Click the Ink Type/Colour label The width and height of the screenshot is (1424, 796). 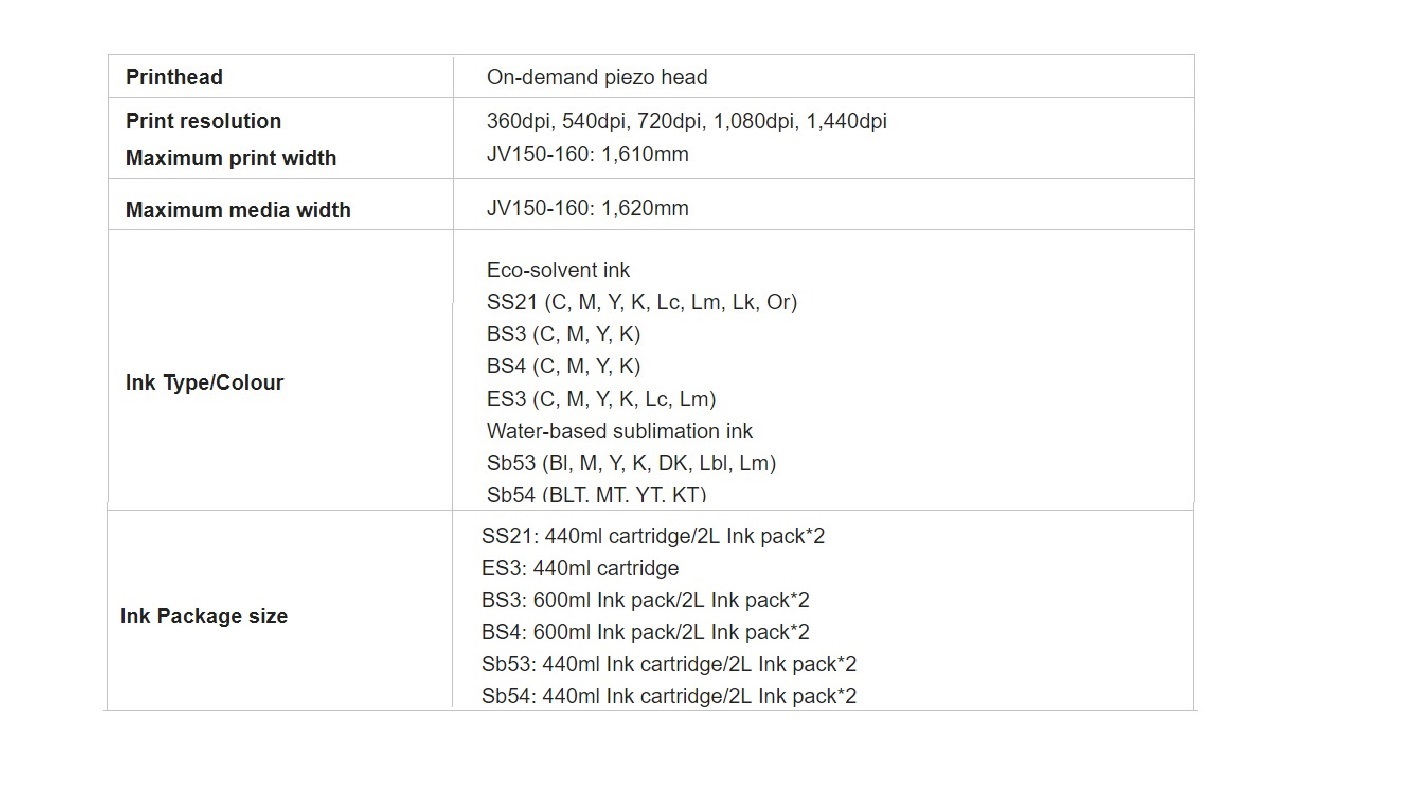(204, 383)
